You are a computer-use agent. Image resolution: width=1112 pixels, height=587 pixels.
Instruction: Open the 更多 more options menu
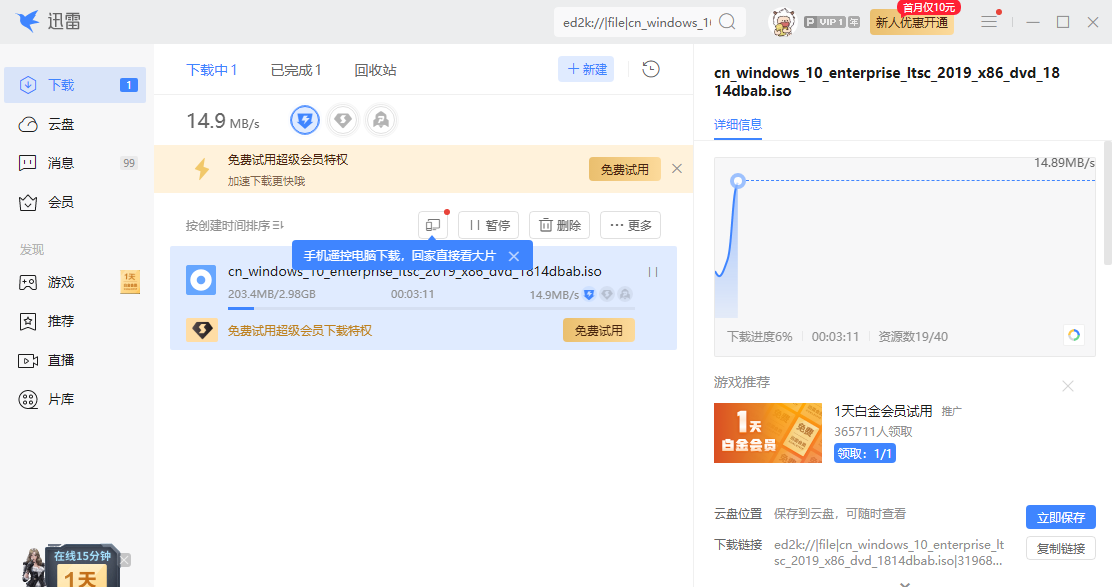click(630, 225)
